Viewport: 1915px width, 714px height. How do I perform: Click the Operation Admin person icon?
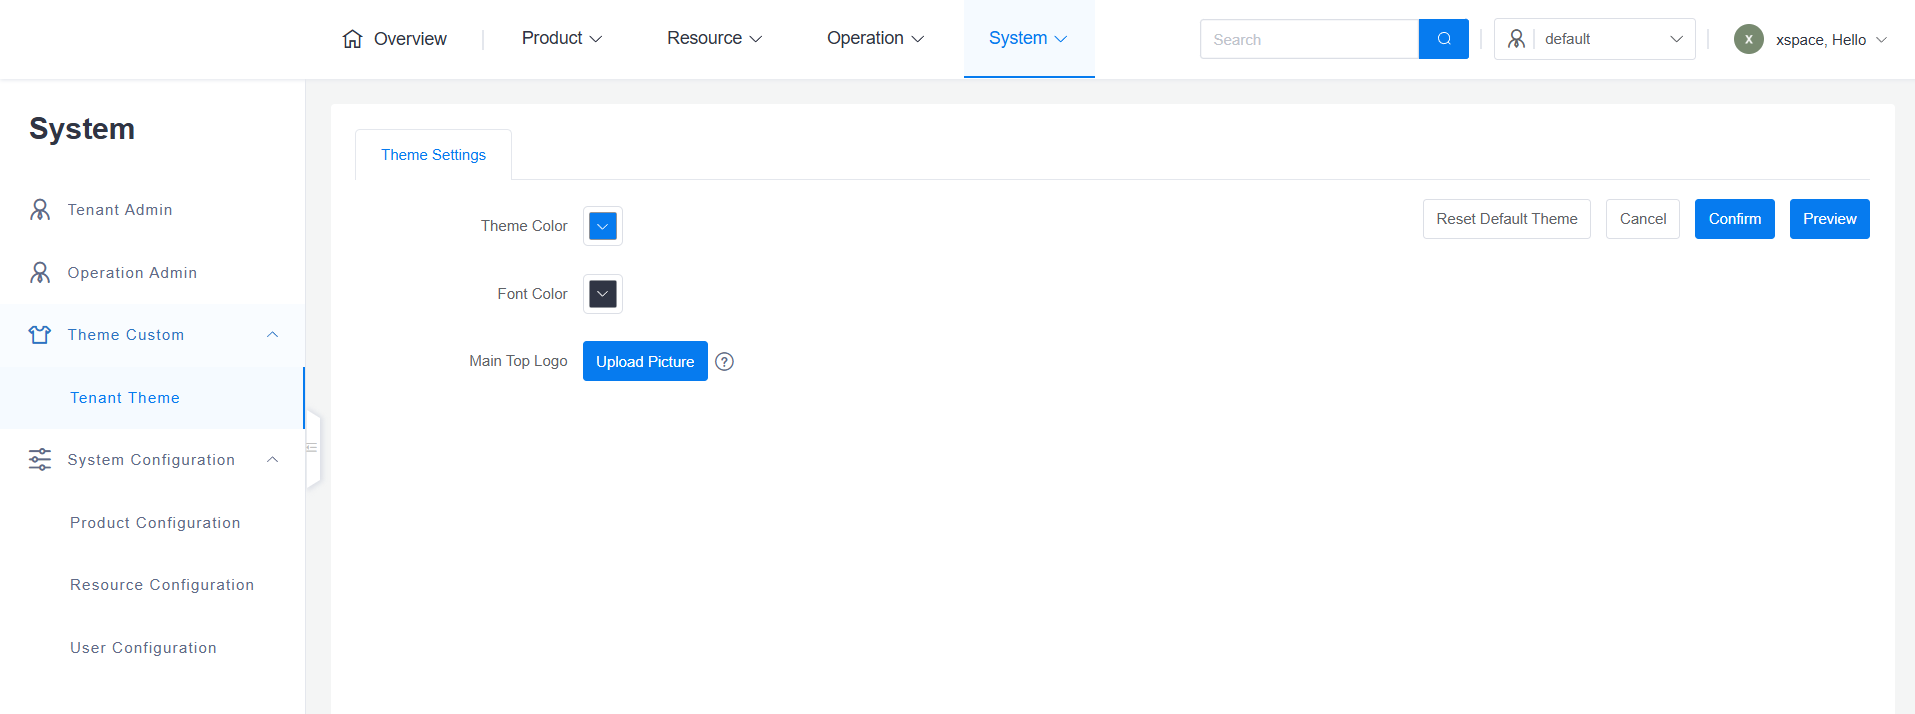coord(40,273)
